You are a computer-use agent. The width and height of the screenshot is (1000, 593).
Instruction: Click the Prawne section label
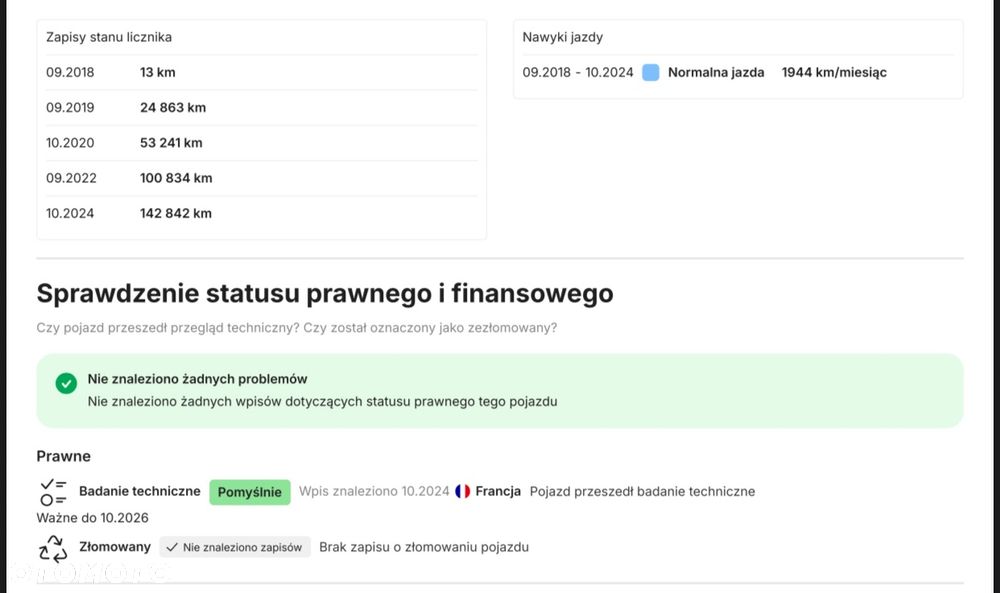click(64, 456)
